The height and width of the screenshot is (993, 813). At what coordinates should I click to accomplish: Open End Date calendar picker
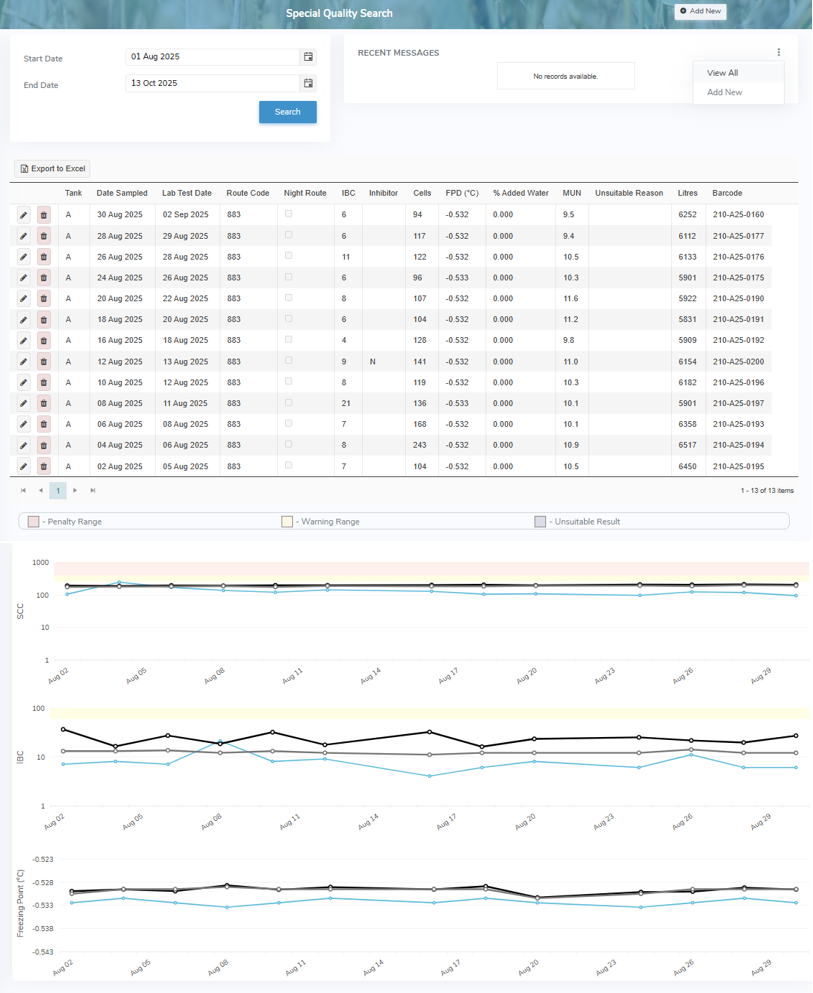point(308,84)
